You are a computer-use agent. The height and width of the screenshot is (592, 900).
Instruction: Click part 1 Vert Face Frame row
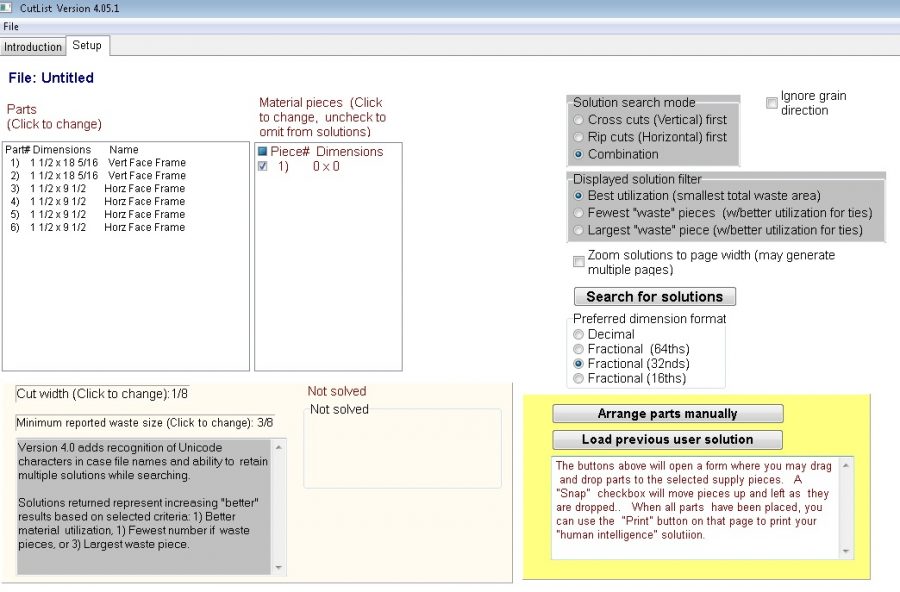coord(98,162)
